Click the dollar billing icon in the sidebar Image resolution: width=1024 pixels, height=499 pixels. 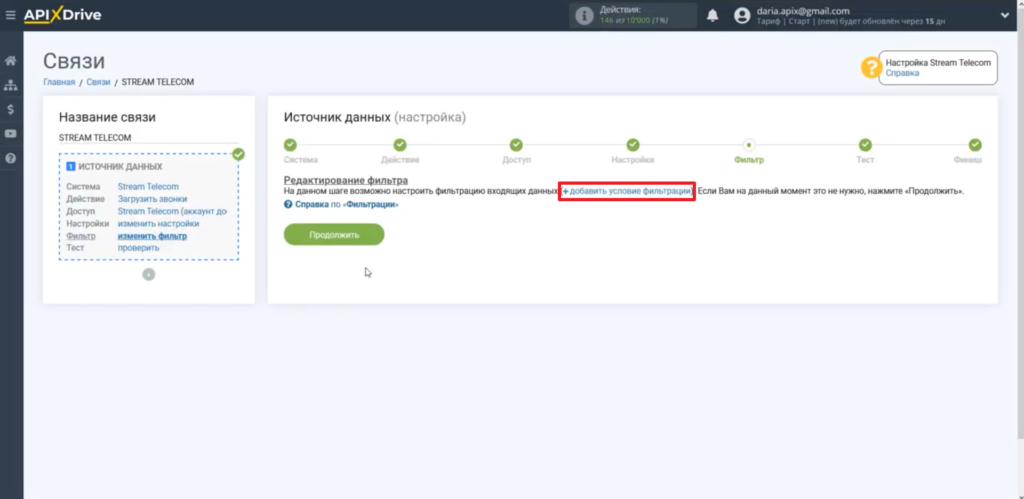point(11,109)
